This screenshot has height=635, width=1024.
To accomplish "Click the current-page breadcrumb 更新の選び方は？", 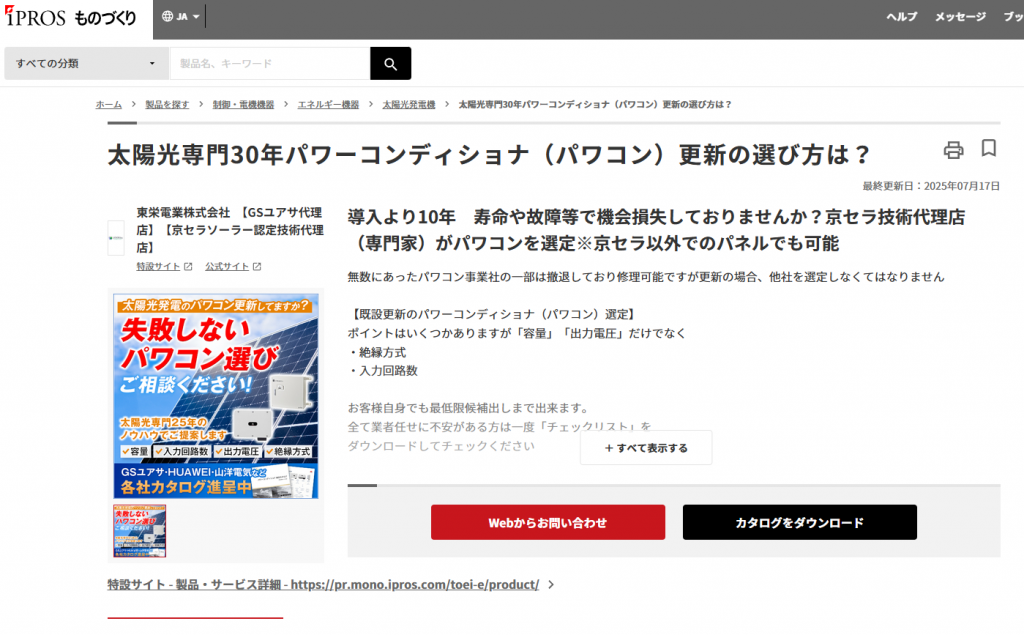I will [x=595, y=105].
